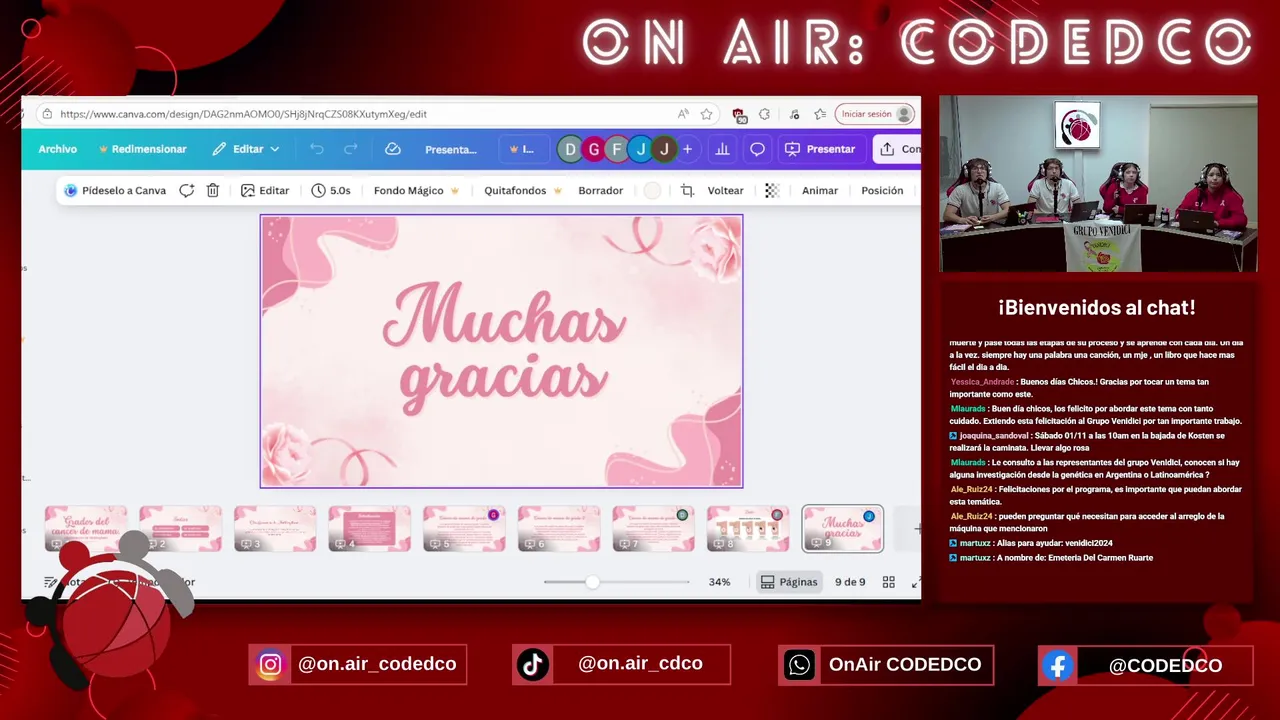Redo the last undone action
Image resolution: width=1280 pixels, height=720 pixels.
pyautogui.click(x=350, y=149)
